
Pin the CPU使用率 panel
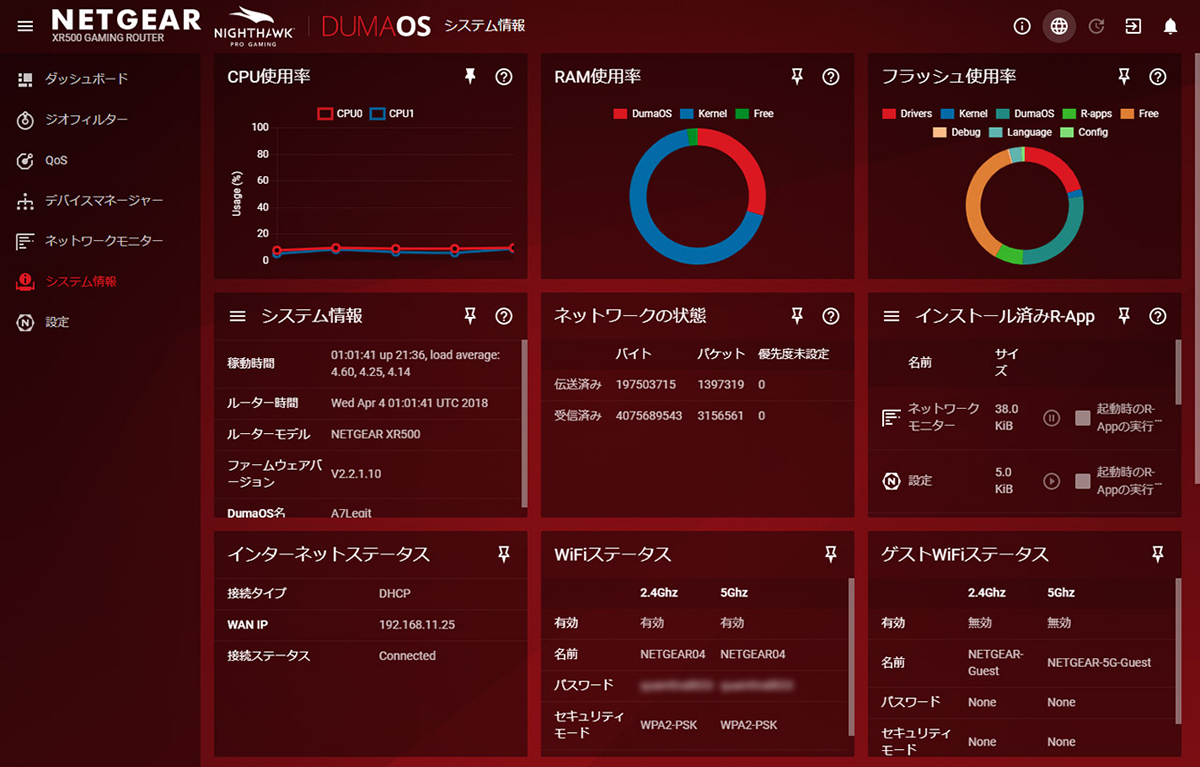470,77
